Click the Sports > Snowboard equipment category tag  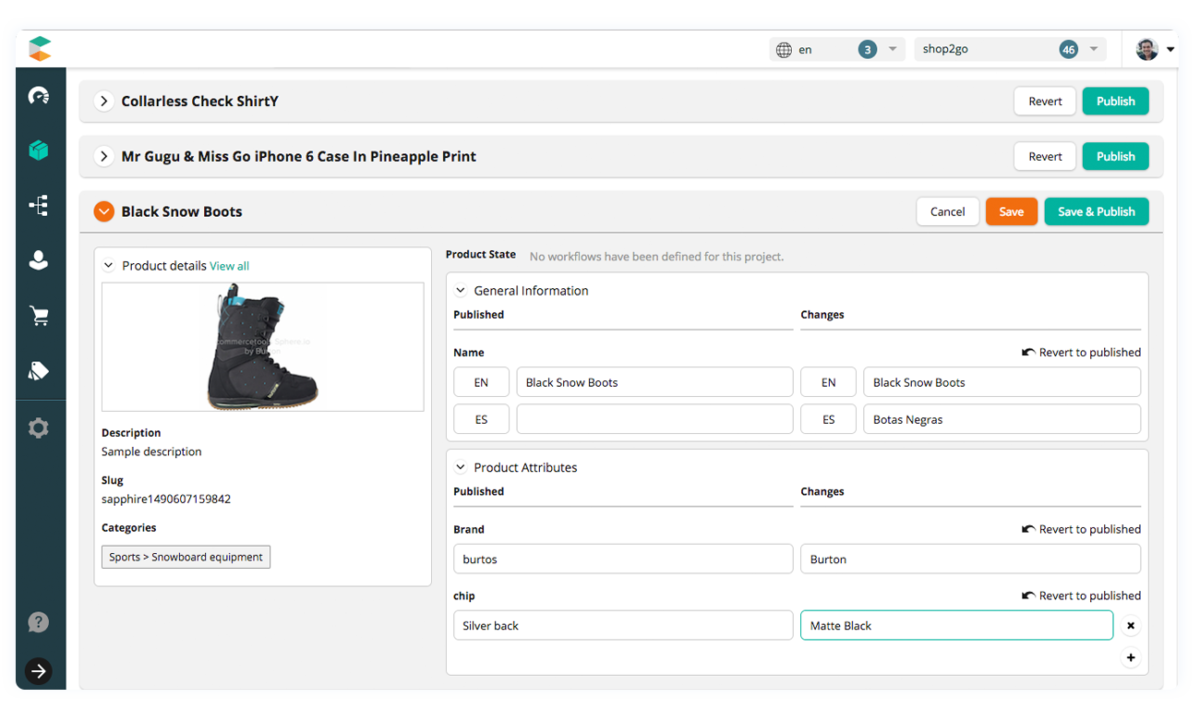[x=186, y=557]
